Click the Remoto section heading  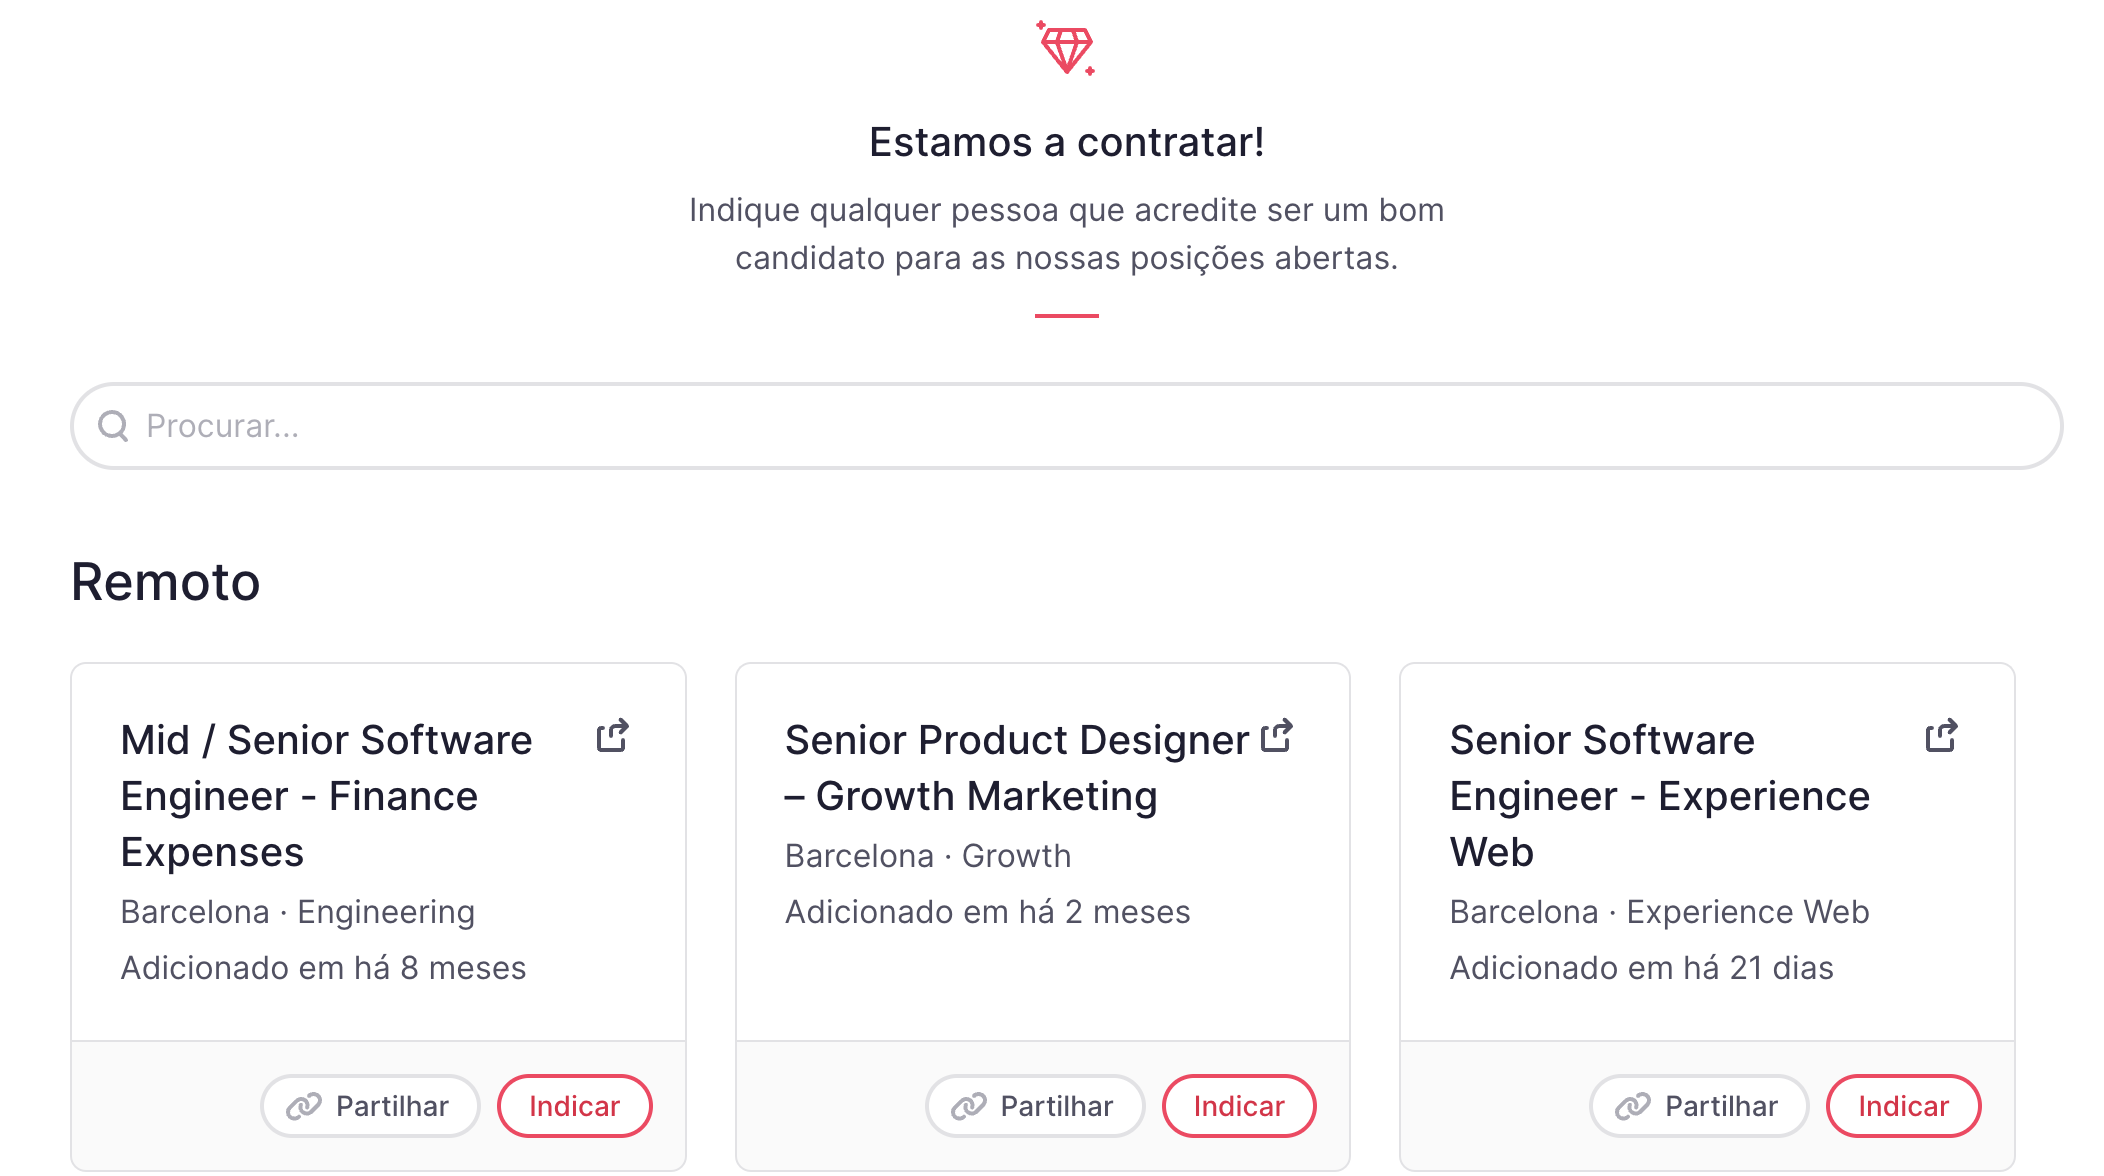point(166,582)
